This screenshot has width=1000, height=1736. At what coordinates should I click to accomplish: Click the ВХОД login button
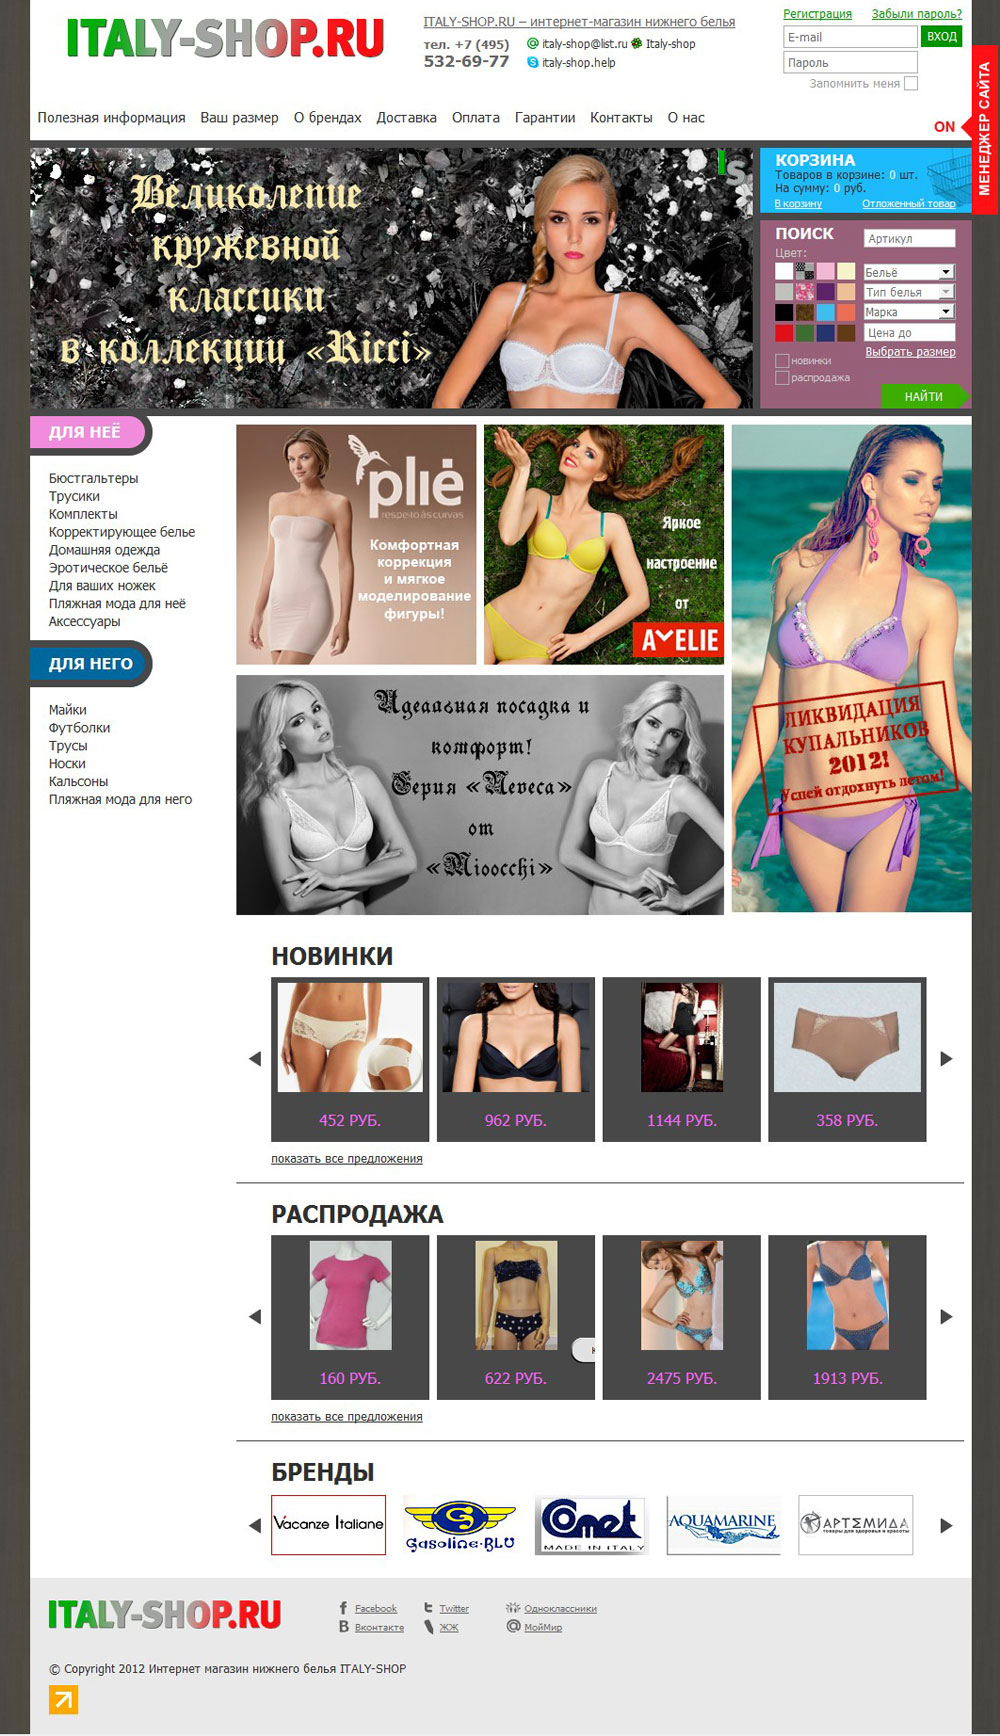click(x=941, y=37)
